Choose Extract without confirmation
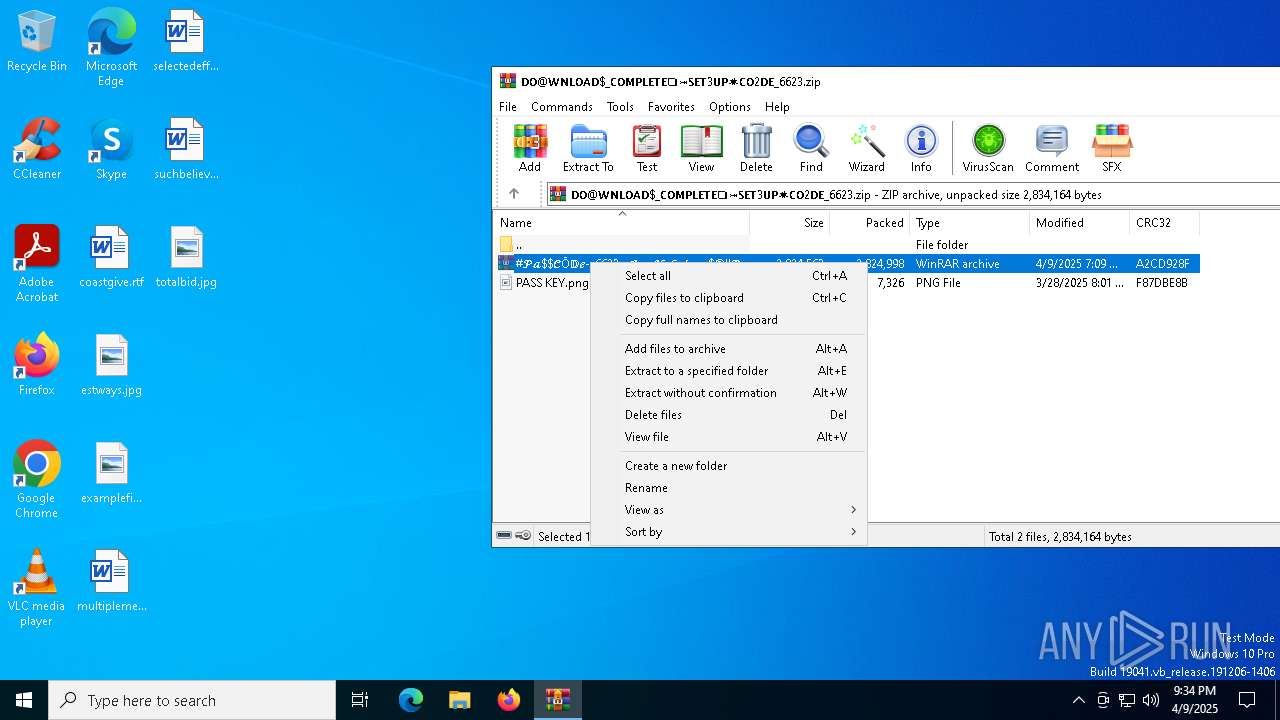The image size is (1280, 720). 729,393
